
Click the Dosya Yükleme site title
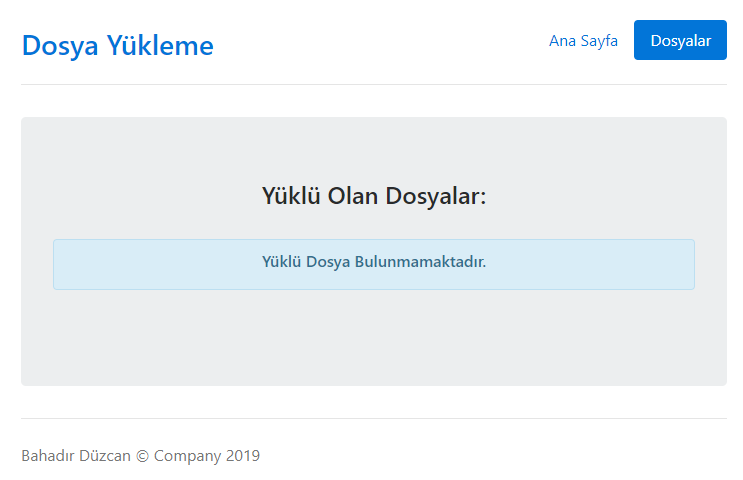[x=117, y=45]
